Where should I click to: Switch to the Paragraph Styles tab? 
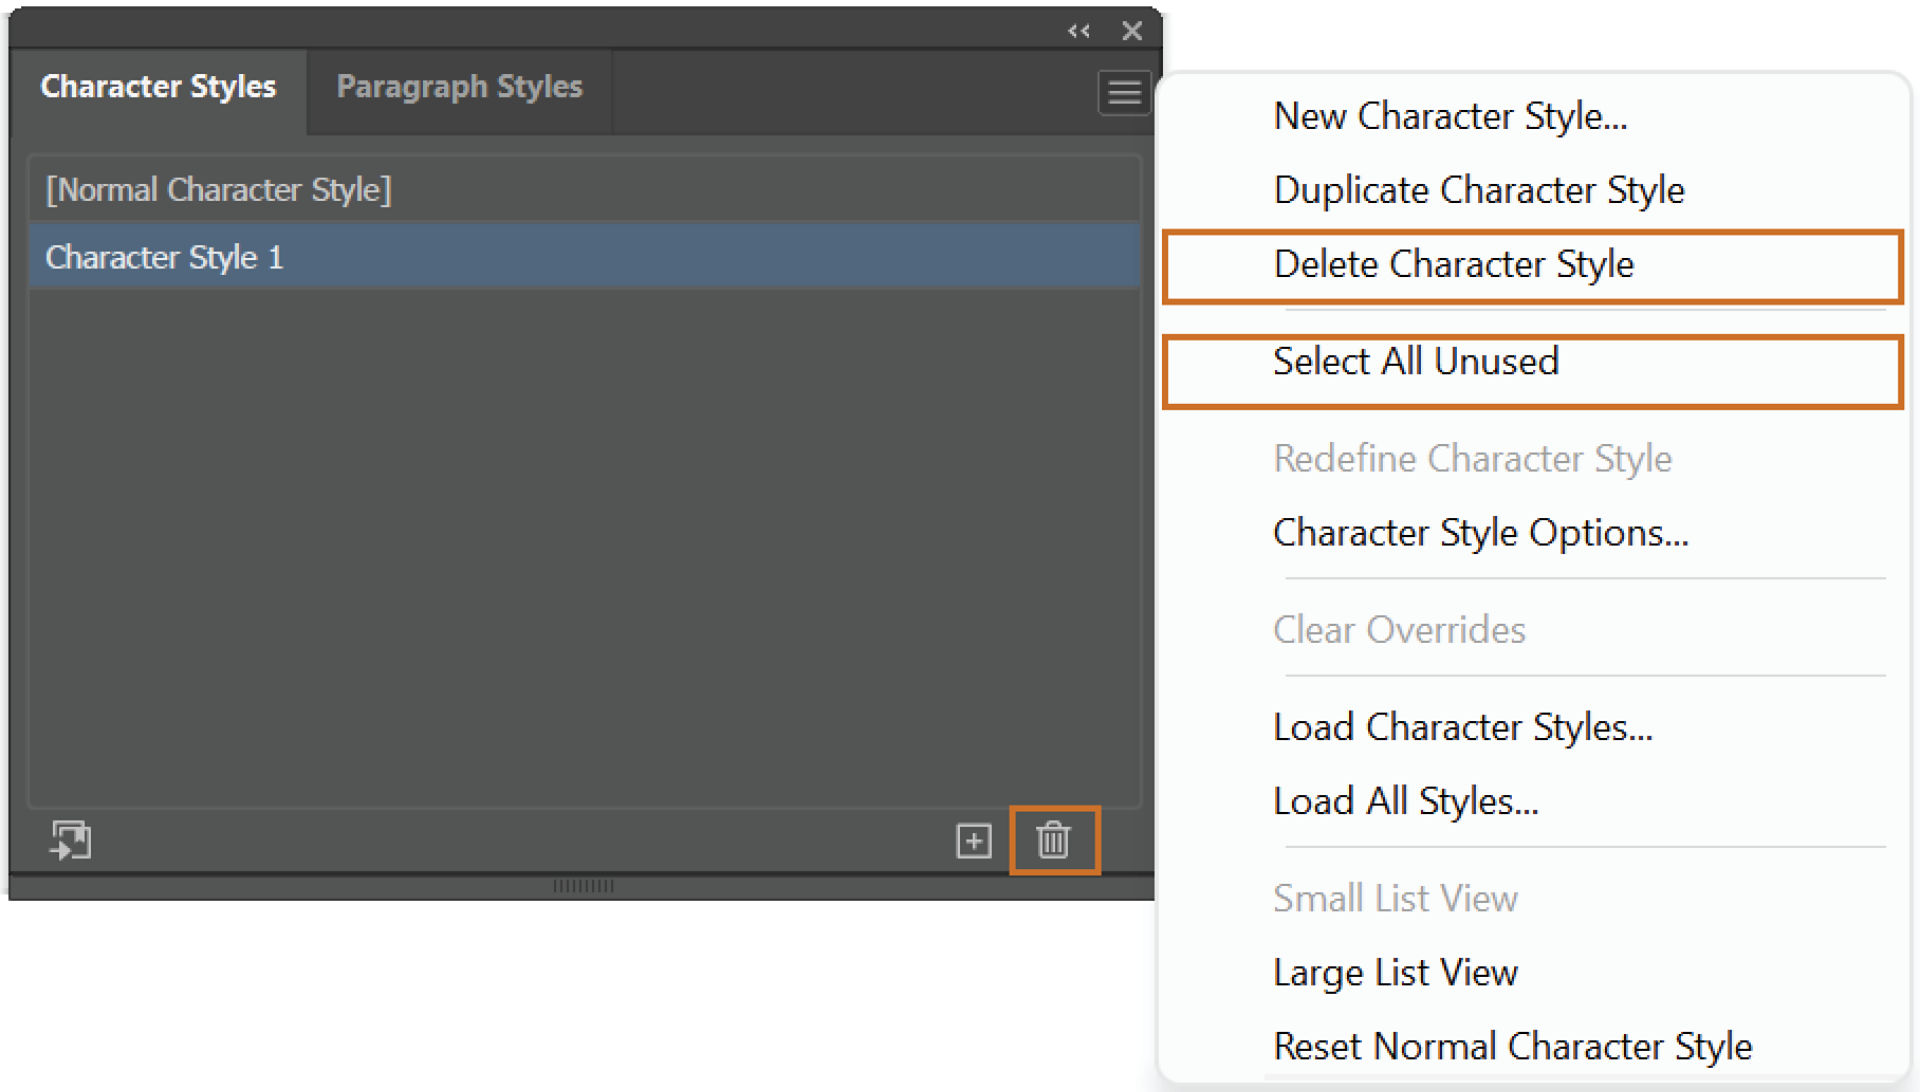460,87
